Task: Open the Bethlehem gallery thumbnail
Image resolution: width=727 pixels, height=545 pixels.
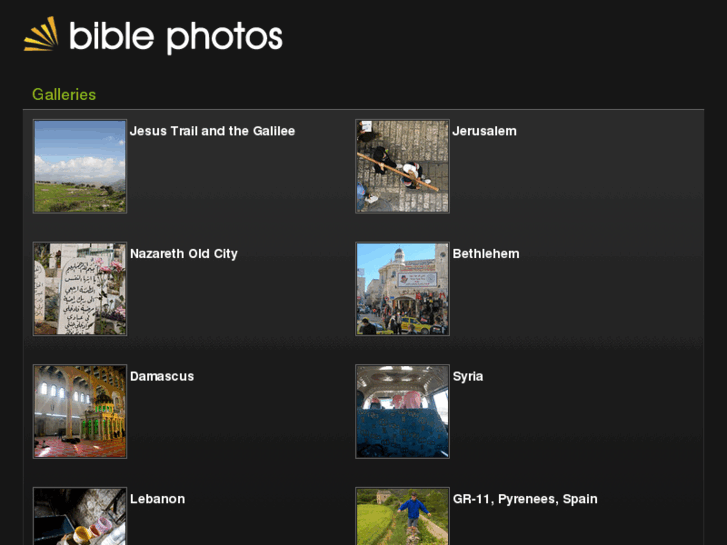Action: [402, 289]
